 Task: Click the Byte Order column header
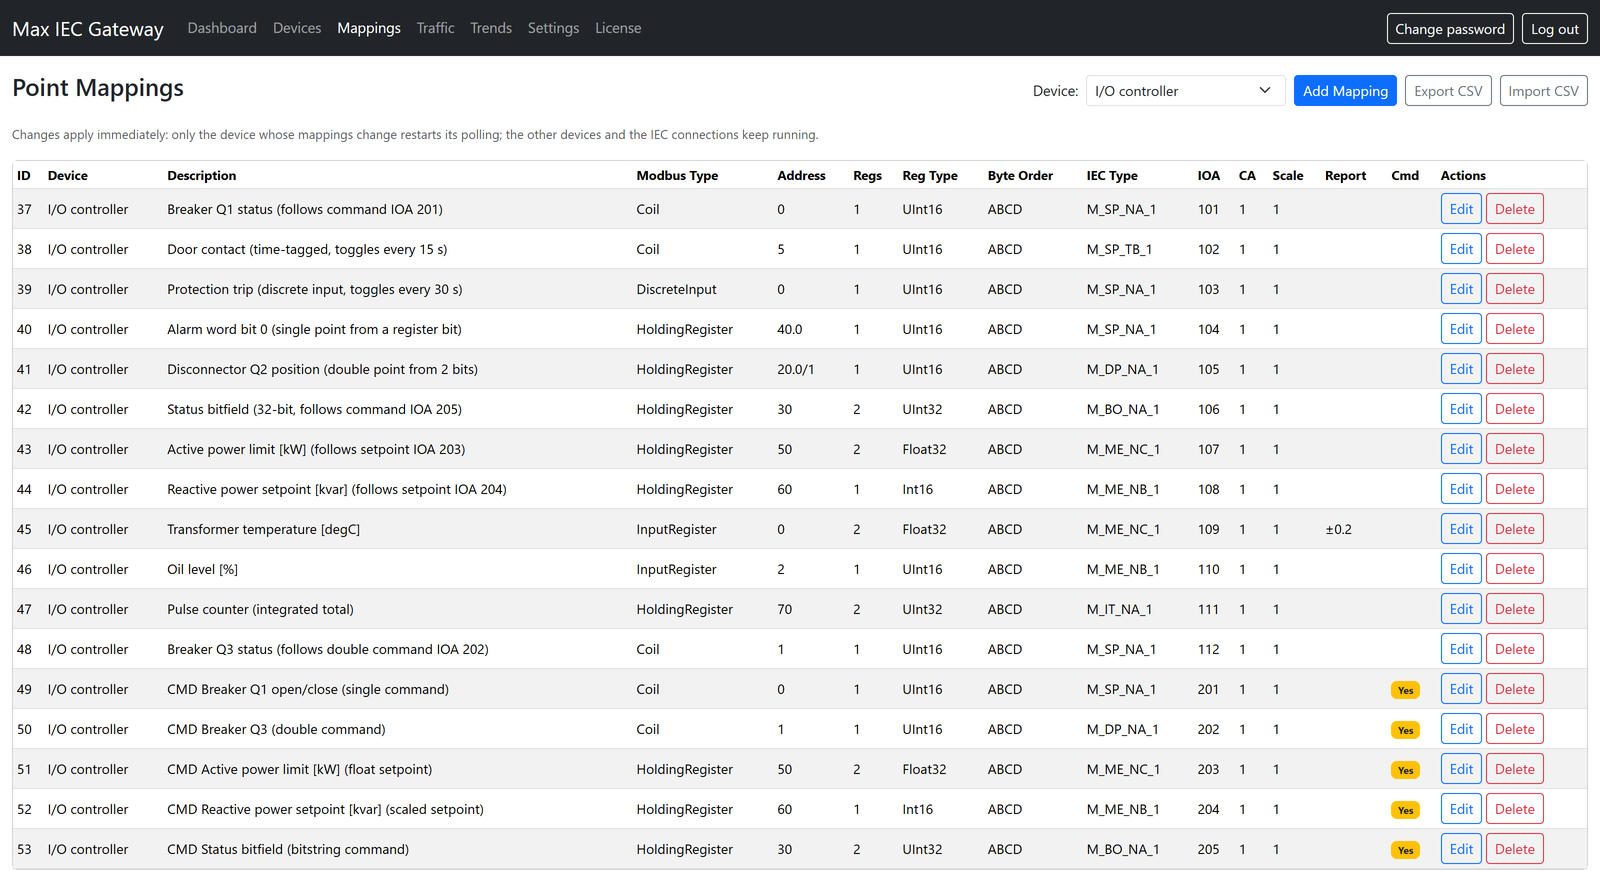click(x=1020, y=175)
